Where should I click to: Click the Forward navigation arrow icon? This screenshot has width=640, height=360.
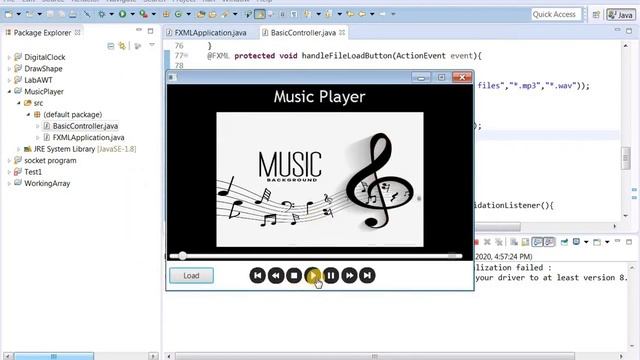(x=382, y=14)
